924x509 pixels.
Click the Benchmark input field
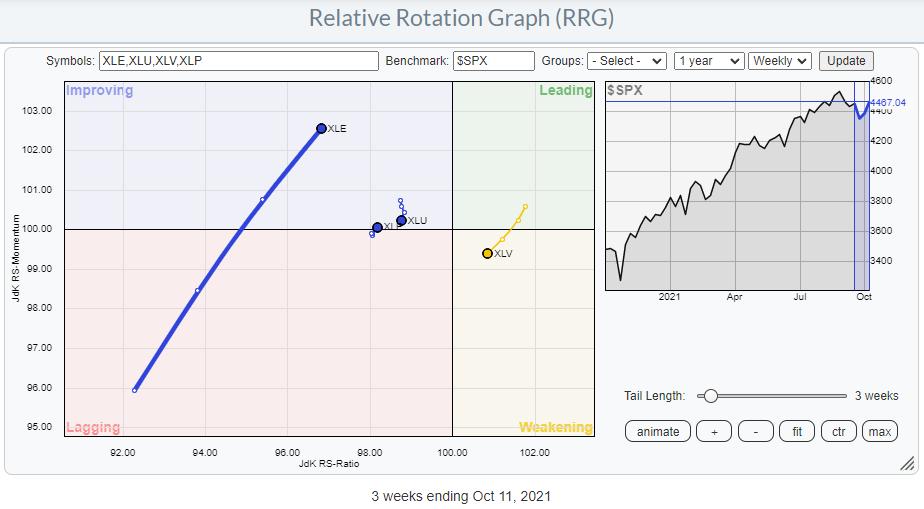[x=493, y=61]
